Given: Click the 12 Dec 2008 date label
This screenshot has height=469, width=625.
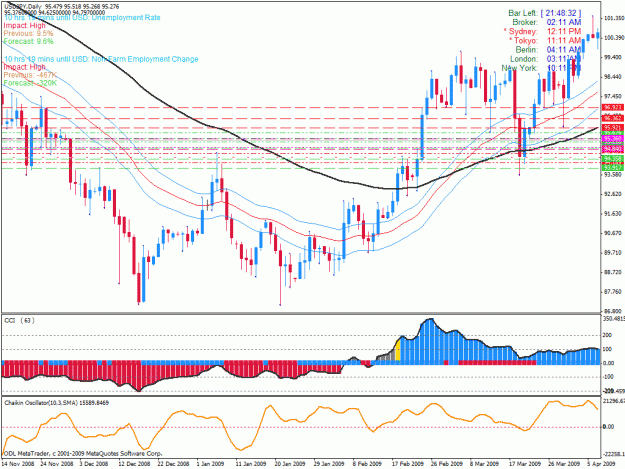Looking at the screenshot, I should tap(134, 464).
